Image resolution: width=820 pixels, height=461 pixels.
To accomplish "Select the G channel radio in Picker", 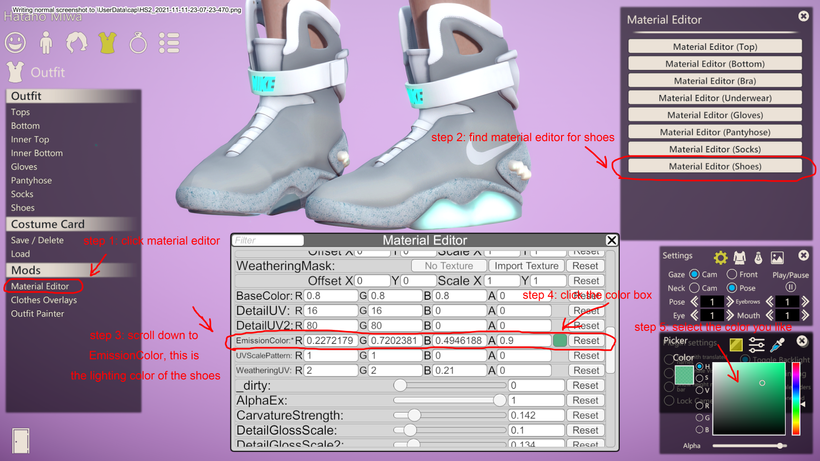I will tap(700, 418).
